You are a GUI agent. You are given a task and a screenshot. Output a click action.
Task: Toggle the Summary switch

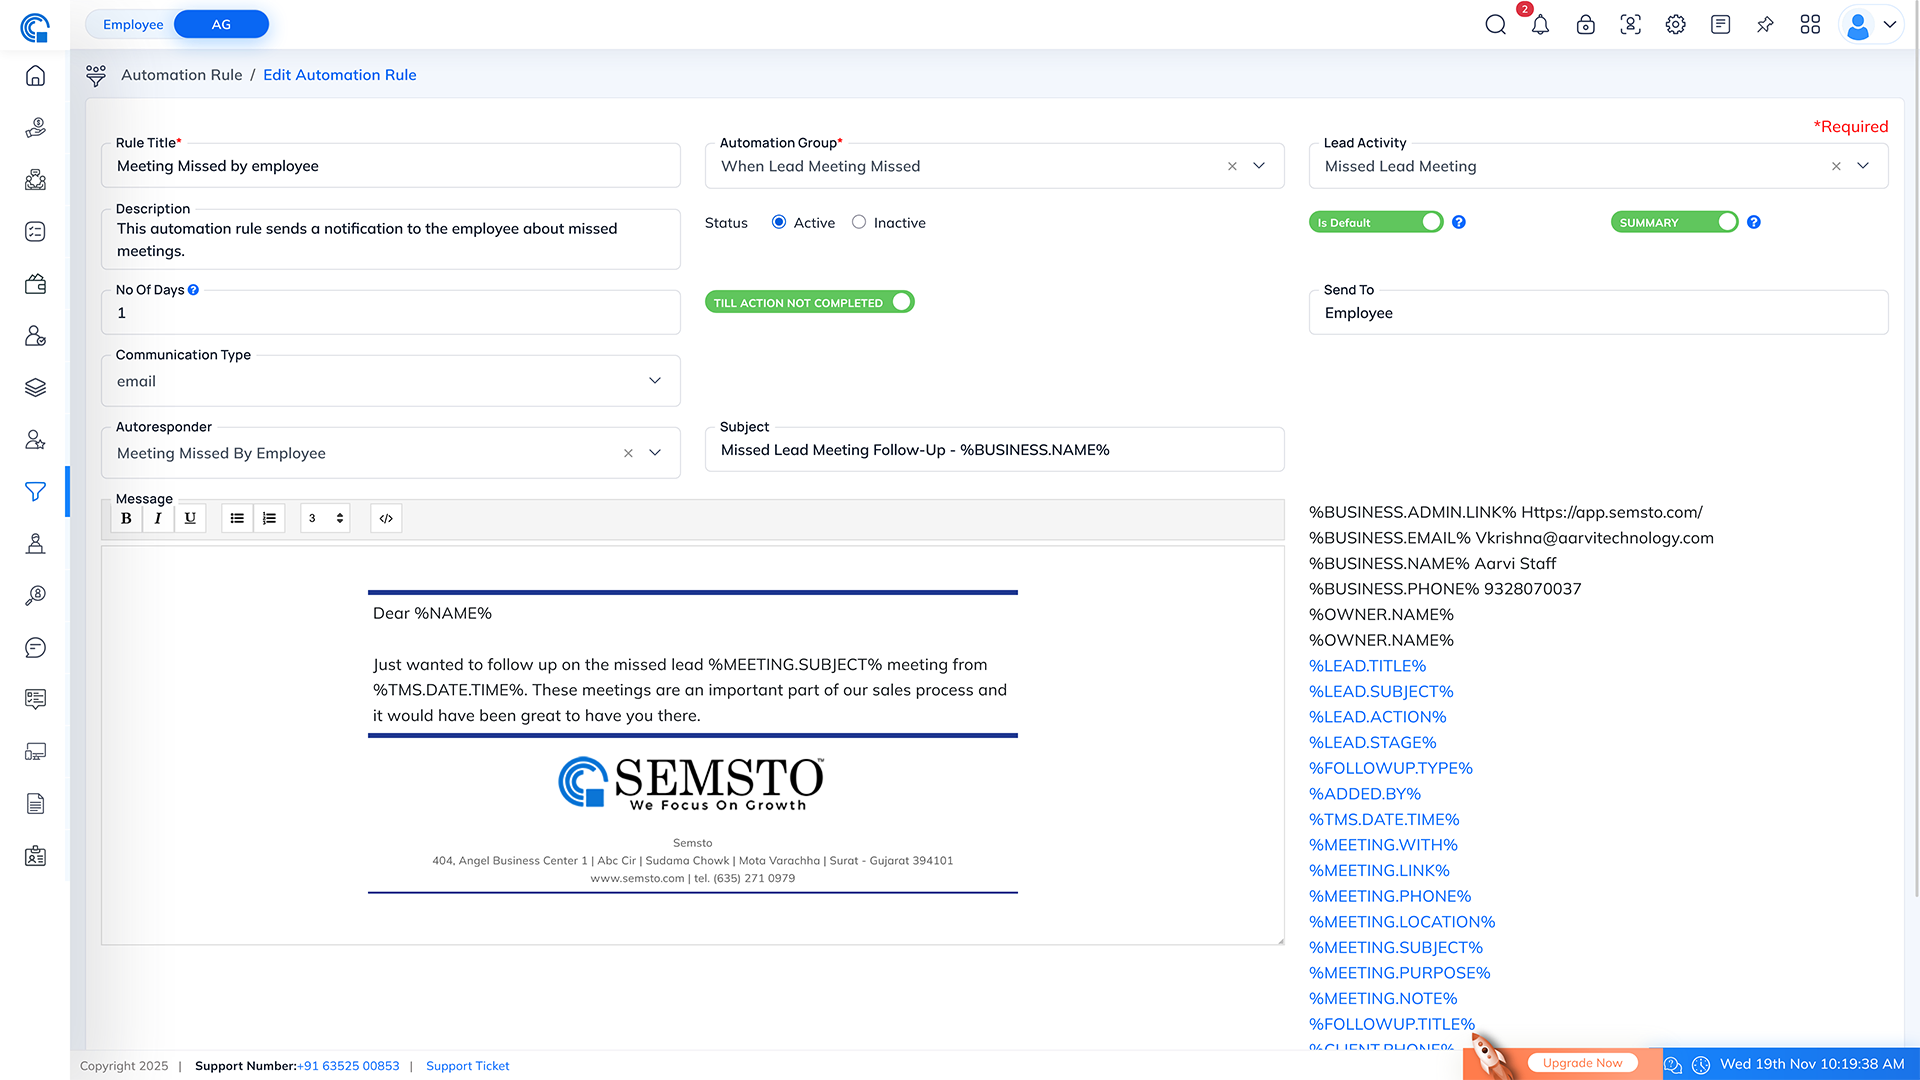tap(1675, 222)
